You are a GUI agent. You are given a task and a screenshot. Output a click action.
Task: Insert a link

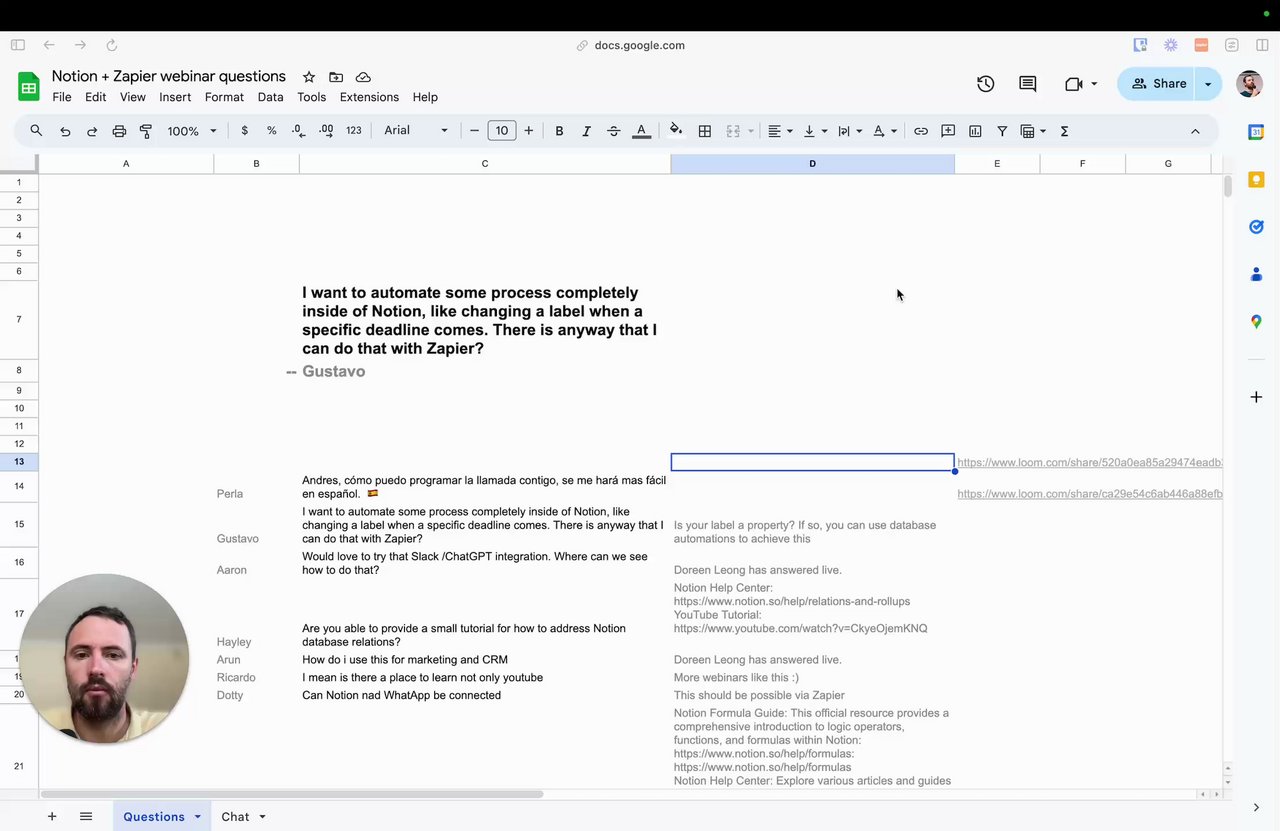coord(921,131)
